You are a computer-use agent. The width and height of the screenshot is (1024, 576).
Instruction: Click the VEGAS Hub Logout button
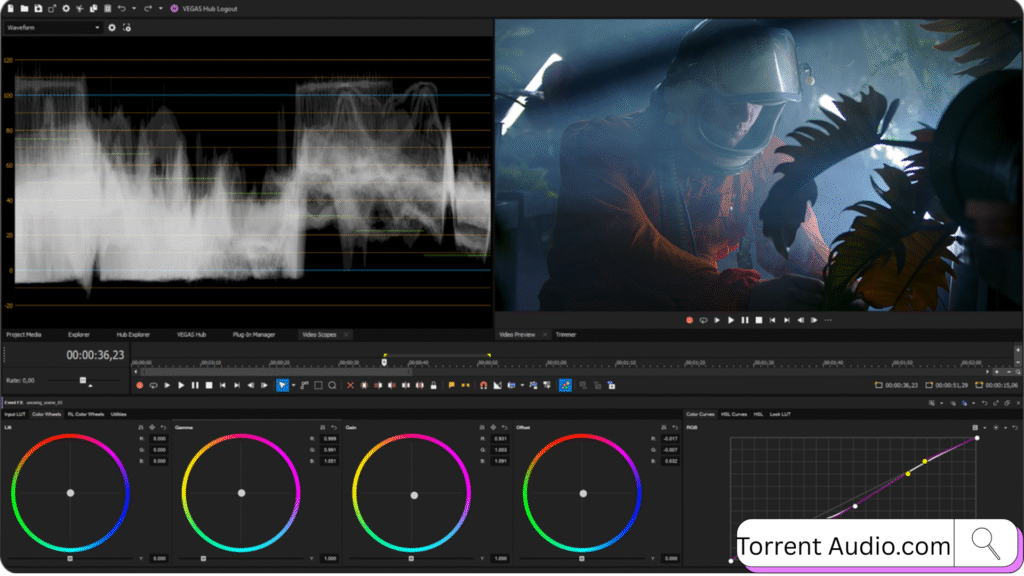coord(206,8)
